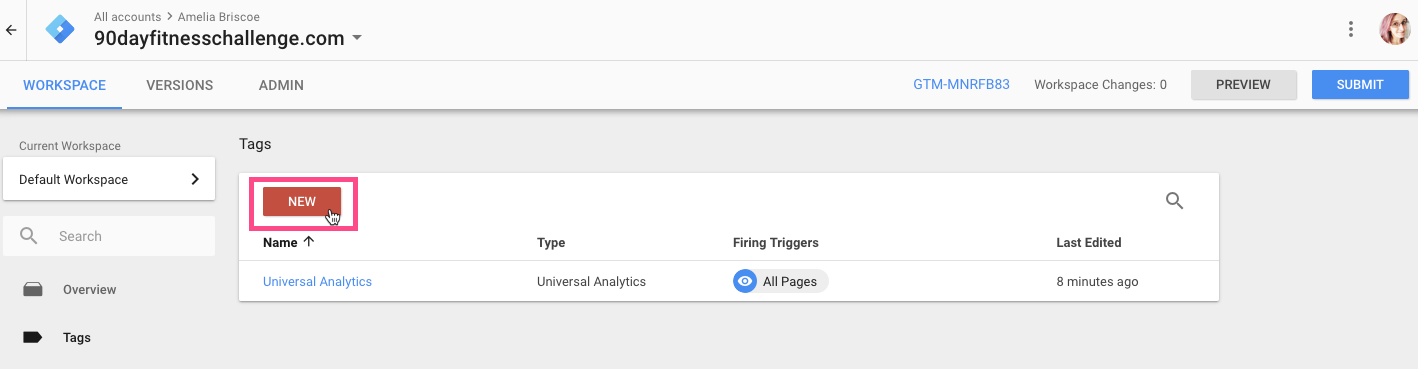Open the Universal Analytics tag link
1418x369 pixels.
[317, 282]
